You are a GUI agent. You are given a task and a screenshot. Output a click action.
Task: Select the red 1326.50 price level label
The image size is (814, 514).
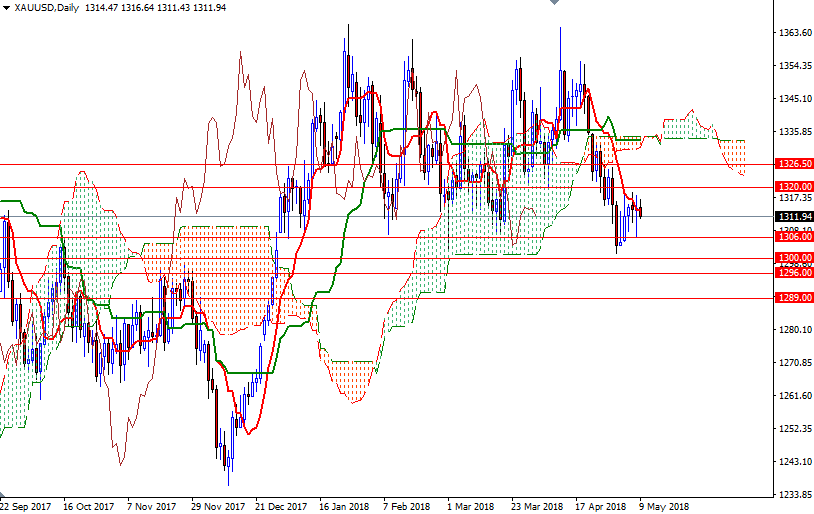[x=793, y=163]
